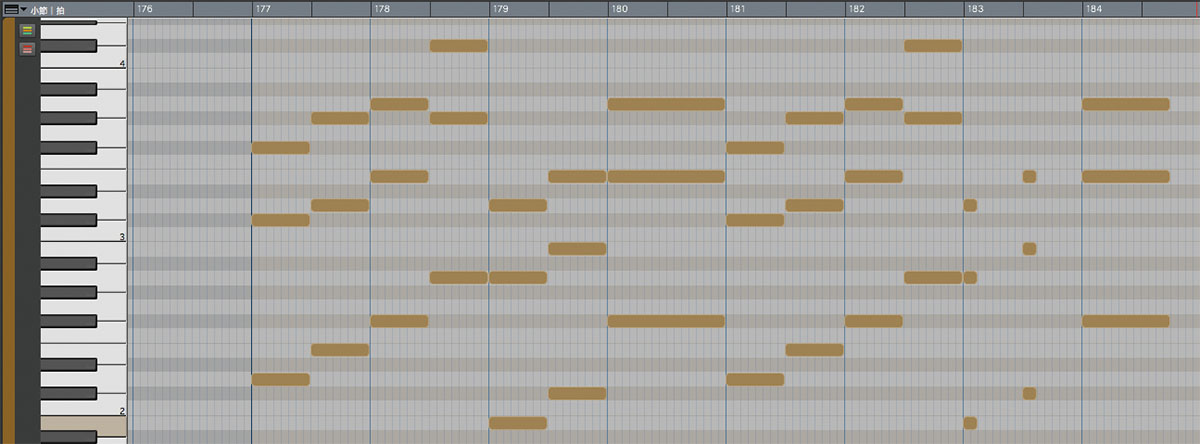The height and width of the screenshot is (444, 1200).
Task: Select the short D3 note at bar 183
Action: 970,205
